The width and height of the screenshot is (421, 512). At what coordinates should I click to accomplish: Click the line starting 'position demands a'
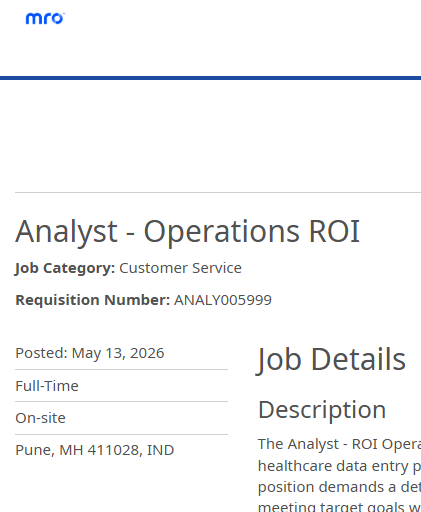339,487
